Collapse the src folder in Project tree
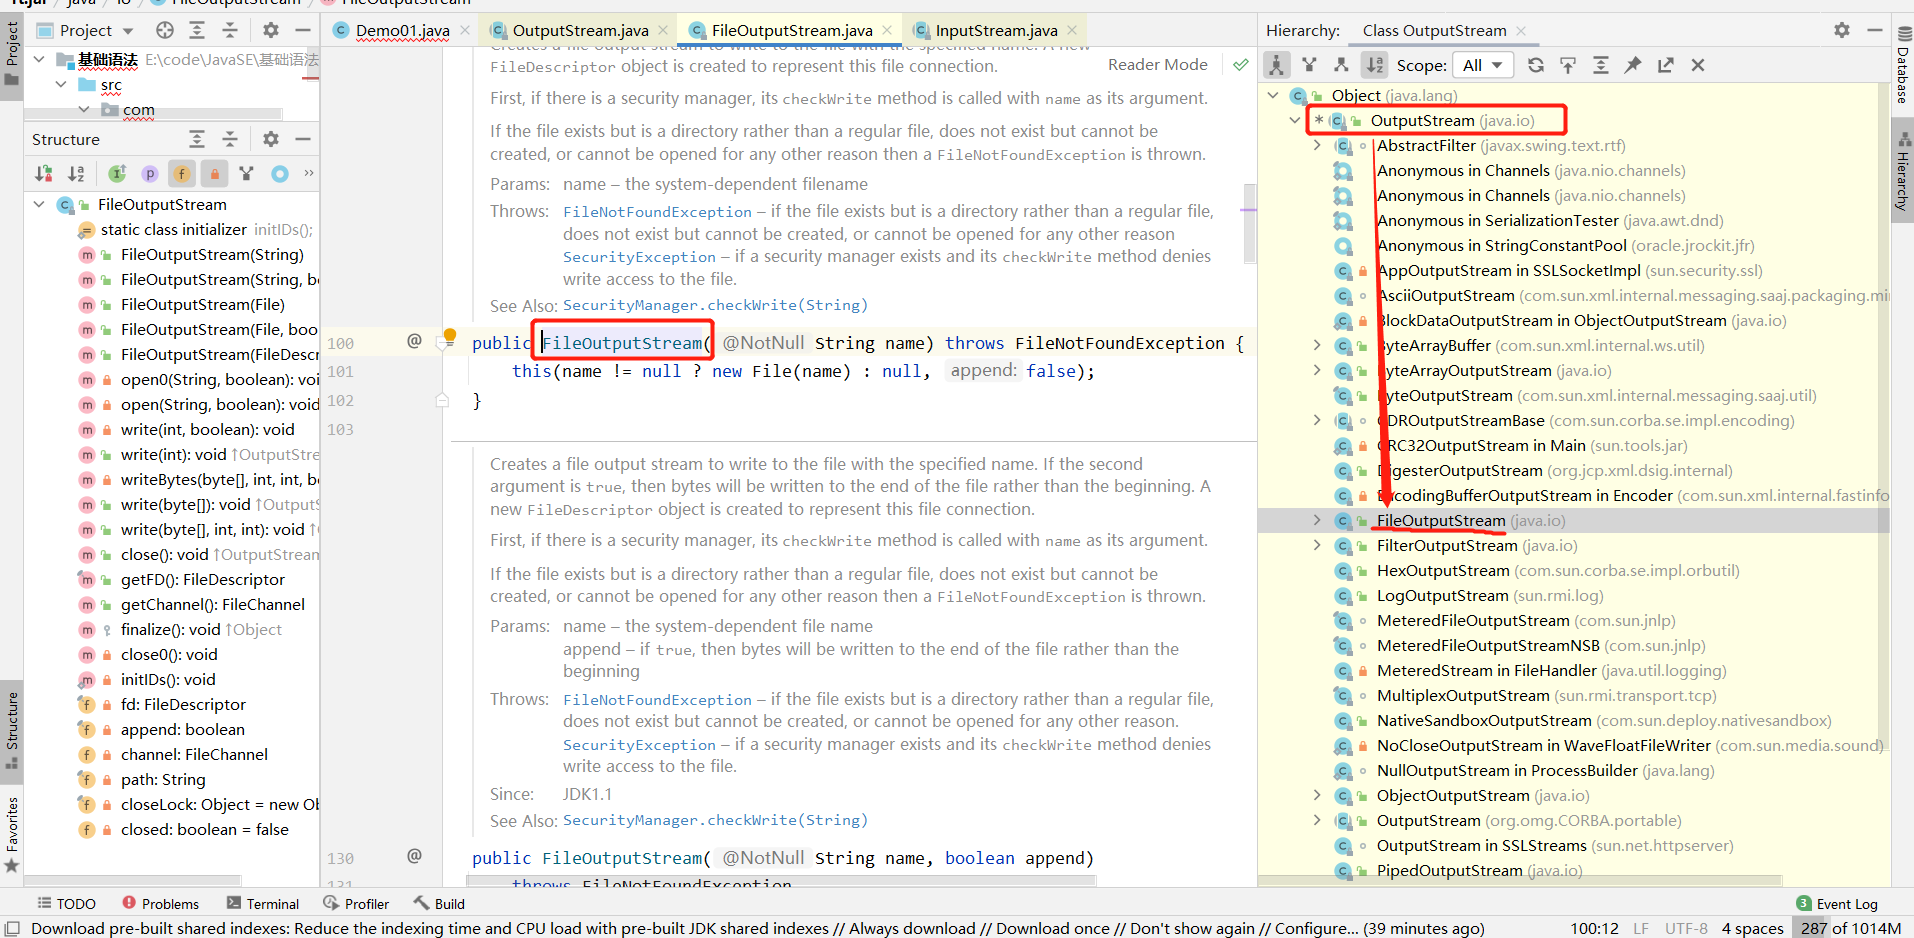1914x938 pixels. point(61,84)
